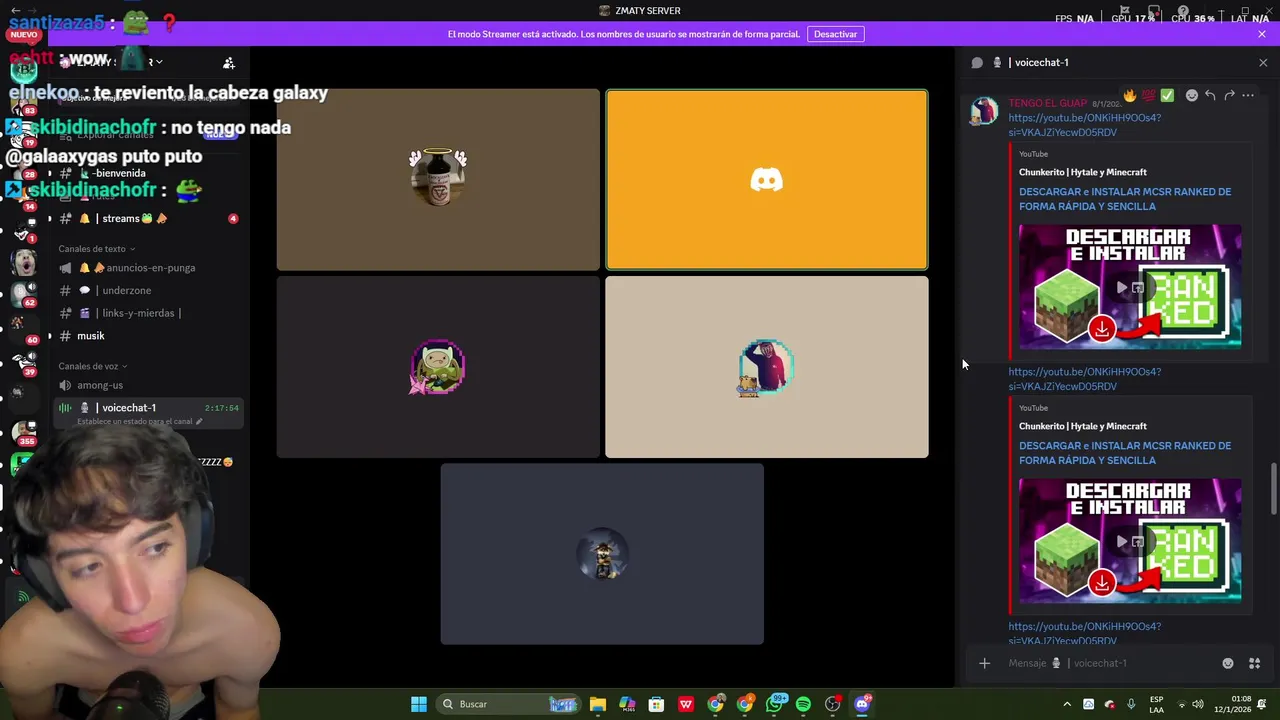Image resolution: width=1280 pixels, height=720 pixels.
Task: Open the server icon with badge 62
Action: click(24, 293)
